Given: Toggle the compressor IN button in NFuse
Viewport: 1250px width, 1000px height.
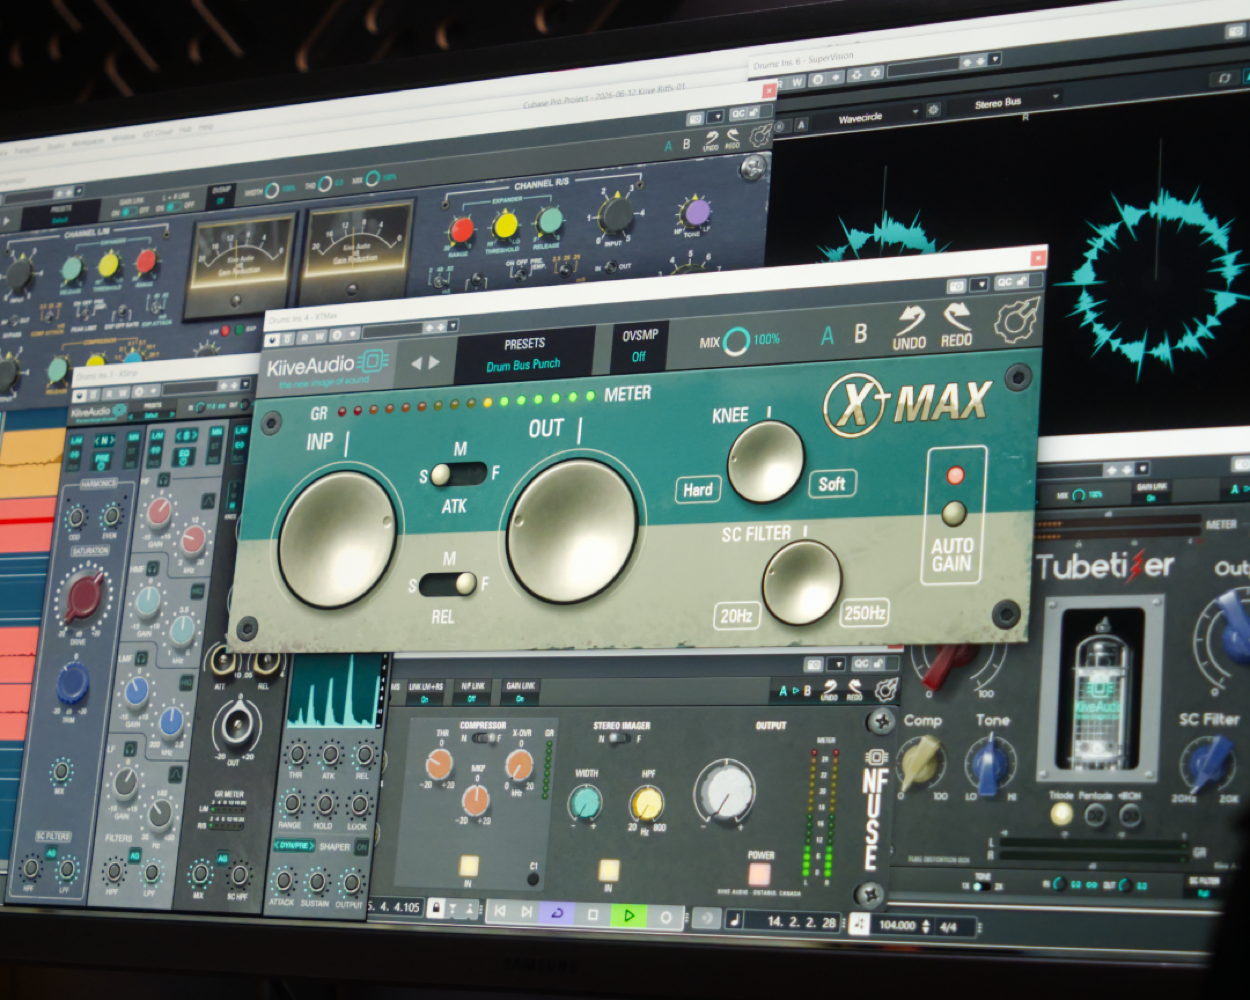Looking at the screenshot, I should [x=468, y=867].
